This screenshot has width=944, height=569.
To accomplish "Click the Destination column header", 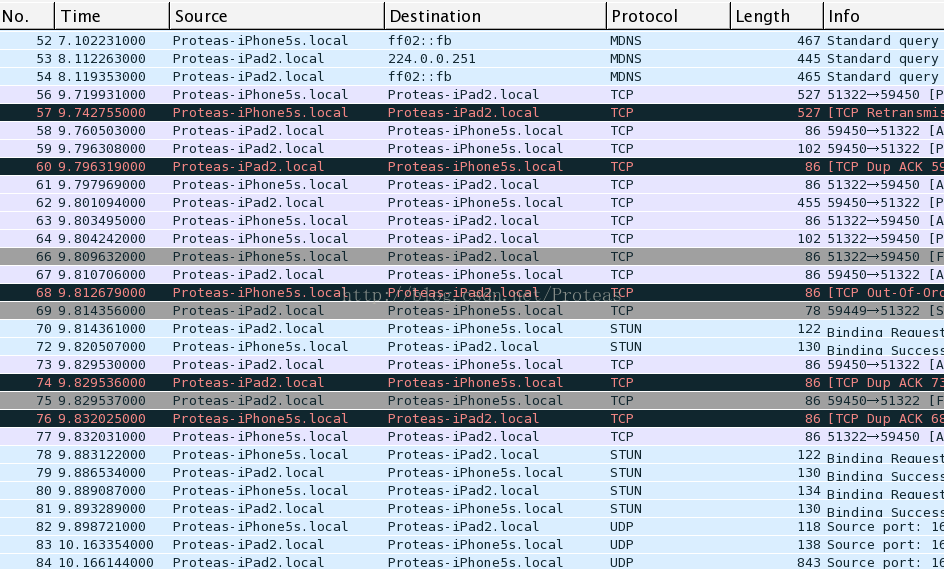I will pyautogui.click(x=495, y=16).
